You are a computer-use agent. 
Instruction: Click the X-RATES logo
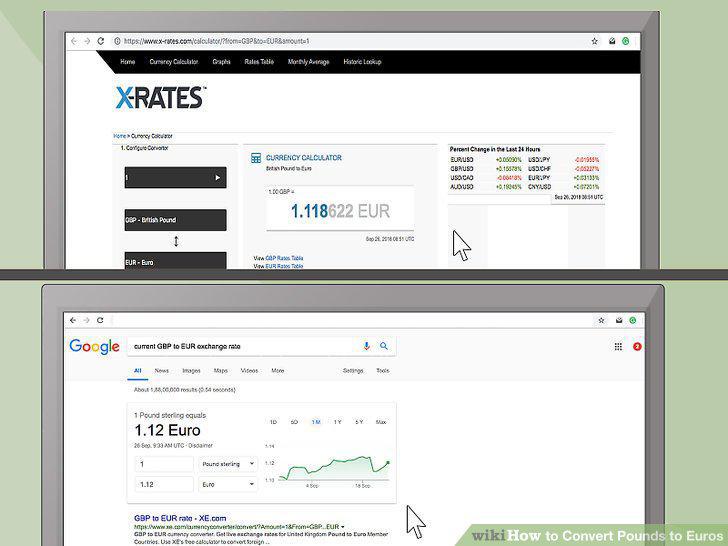[x=160, y=98]
